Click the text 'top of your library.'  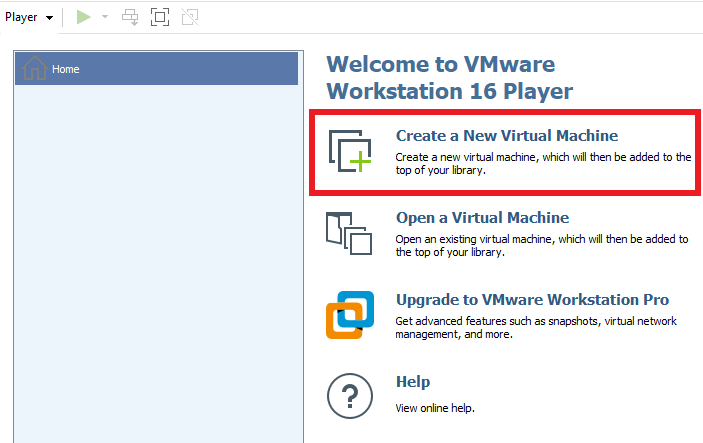(440, 170)
